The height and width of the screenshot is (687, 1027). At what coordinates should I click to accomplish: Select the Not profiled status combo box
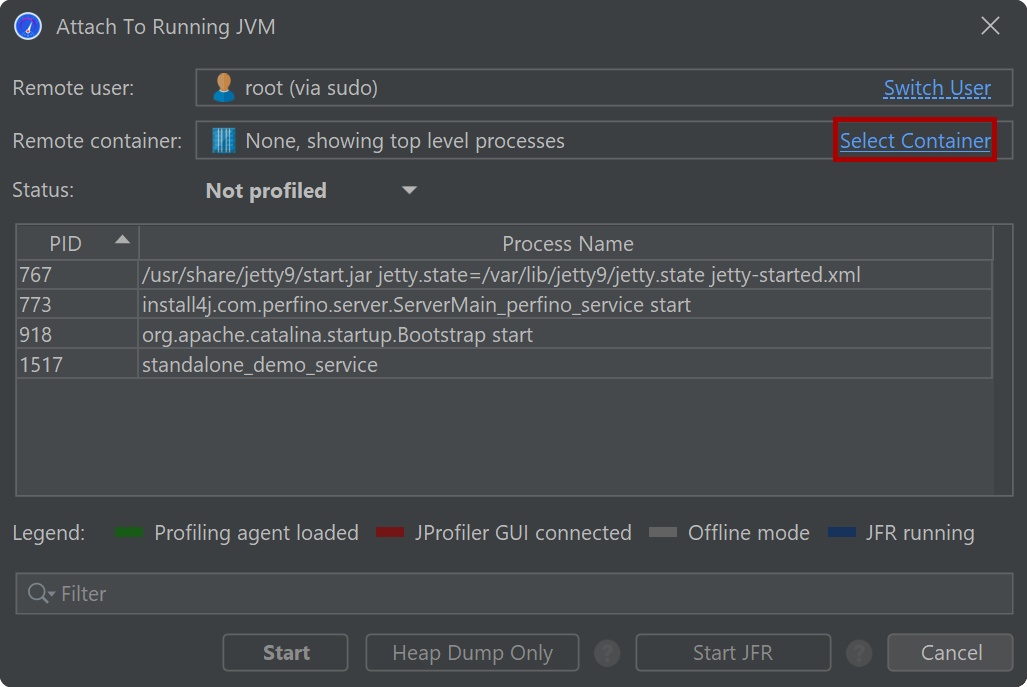(x=310, y=191)
